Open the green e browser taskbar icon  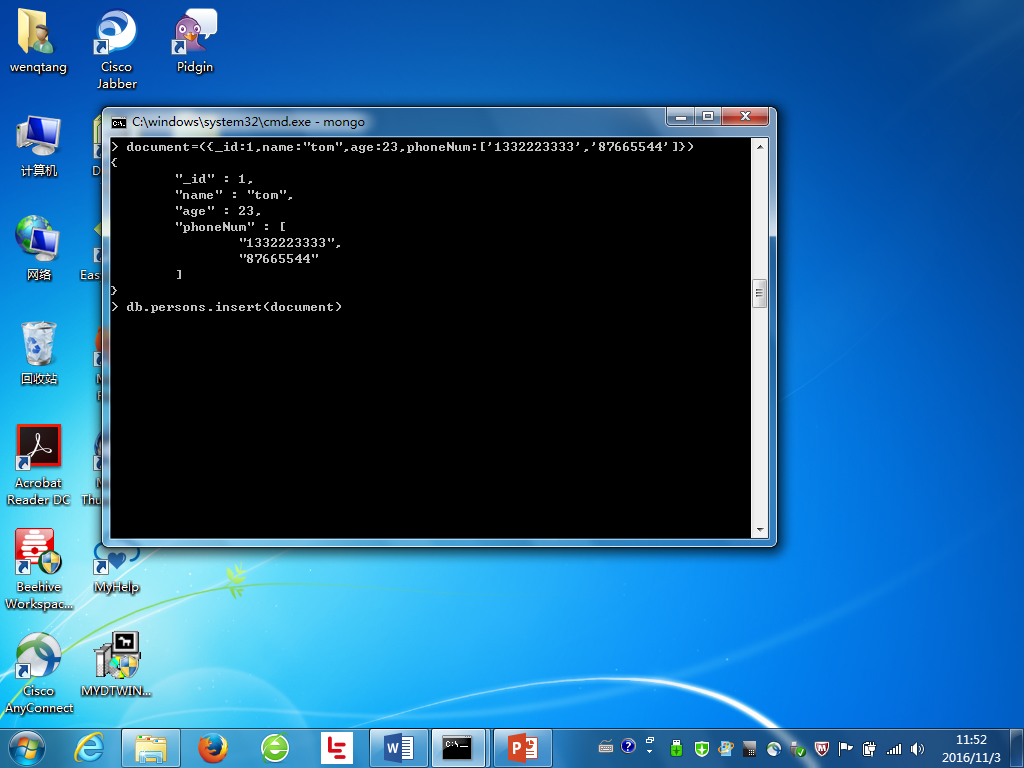click(x=275, y=748)
